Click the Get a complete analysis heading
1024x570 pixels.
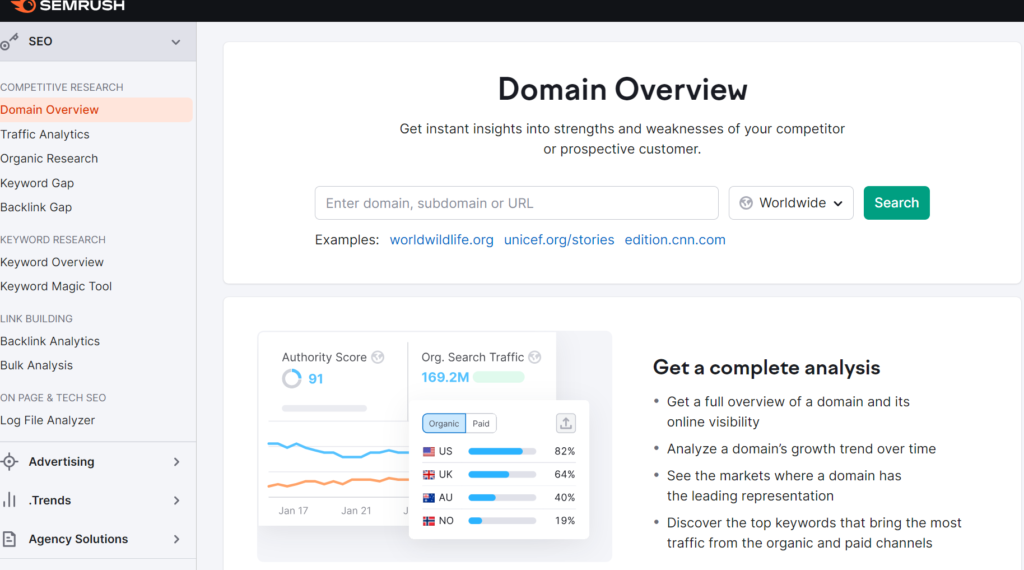(x=766, y=368)
